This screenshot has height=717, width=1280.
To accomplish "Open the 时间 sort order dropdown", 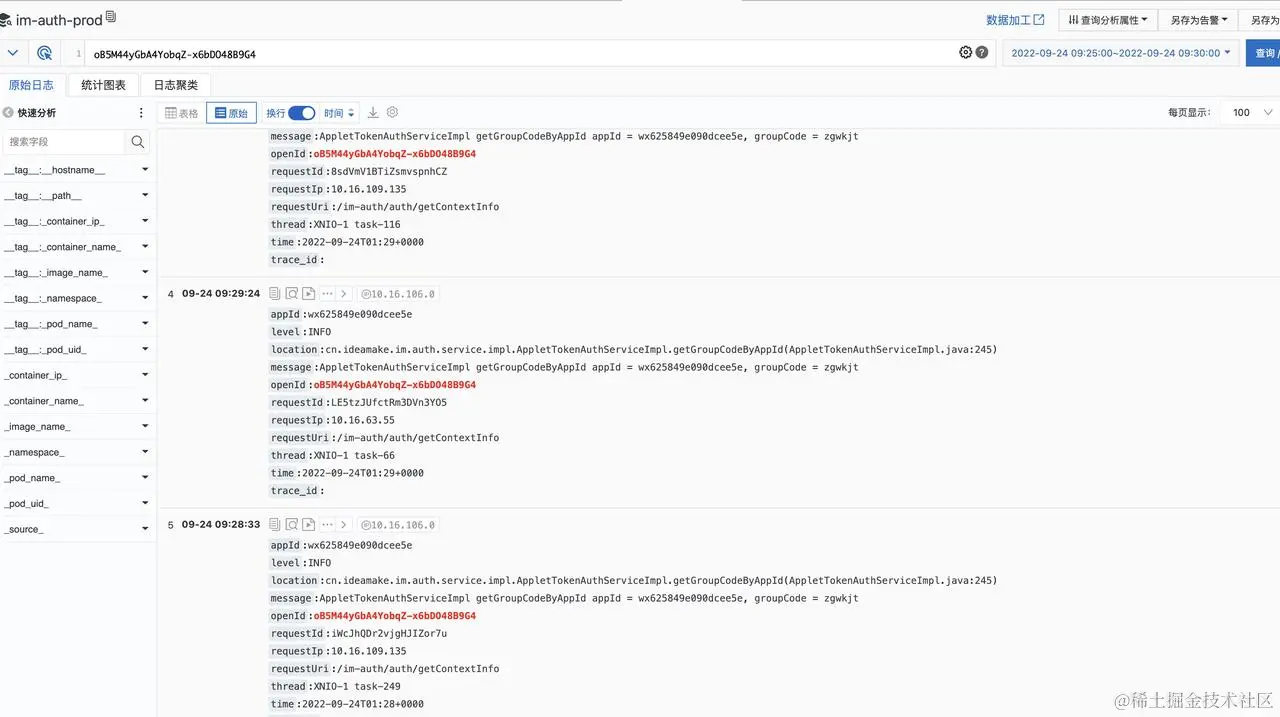I will [339, 113].
